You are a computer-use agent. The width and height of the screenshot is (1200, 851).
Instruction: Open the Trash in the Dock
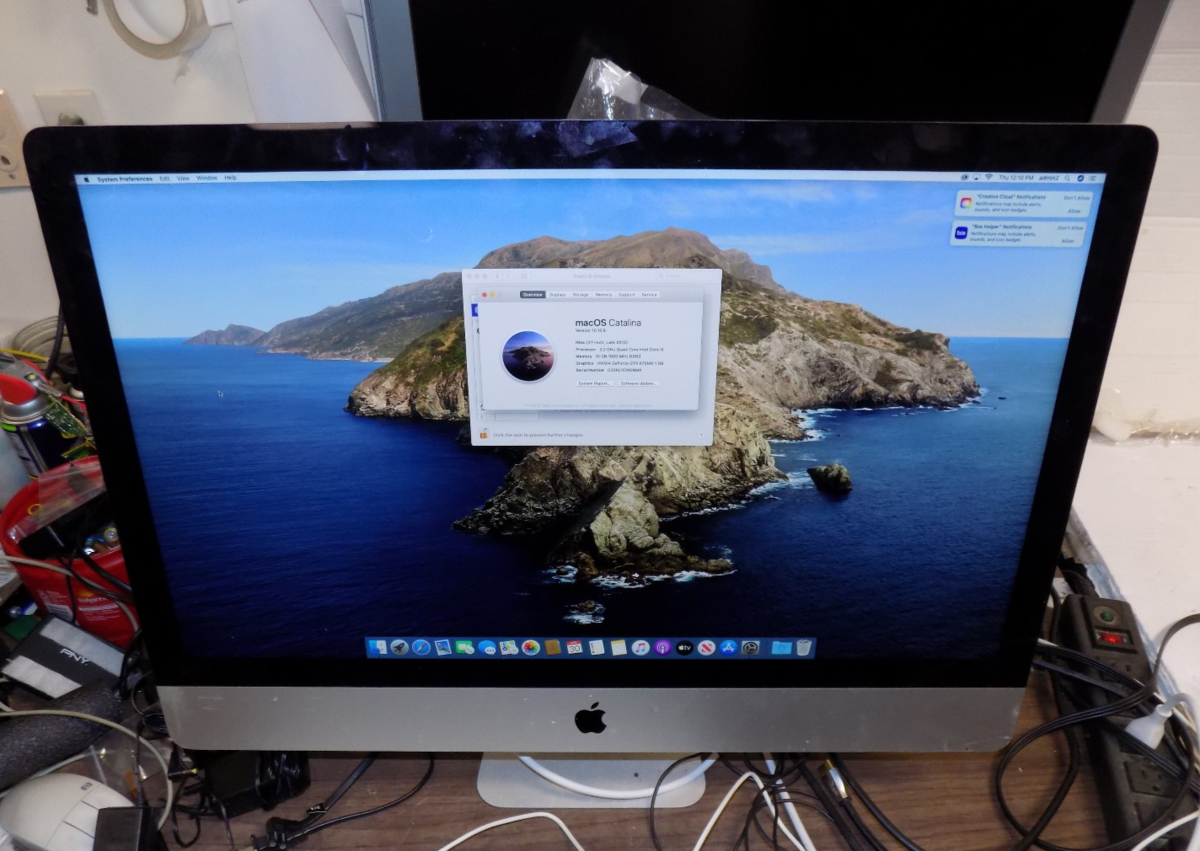tap(805, 647)
